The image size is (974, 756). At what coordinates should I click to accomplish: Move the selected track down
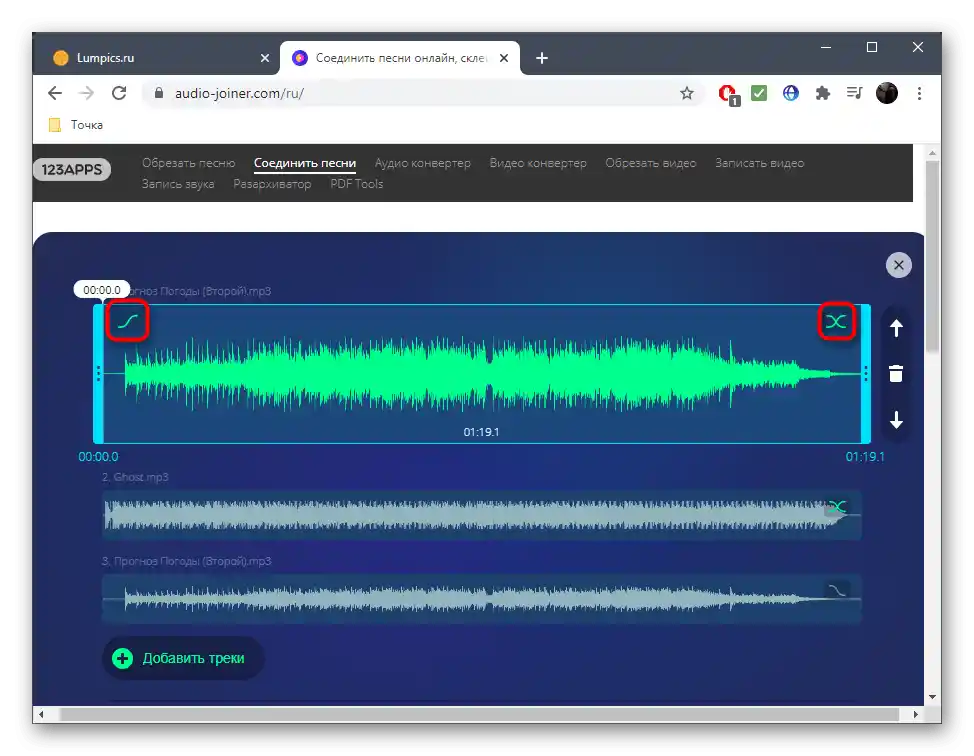point(896,421)
